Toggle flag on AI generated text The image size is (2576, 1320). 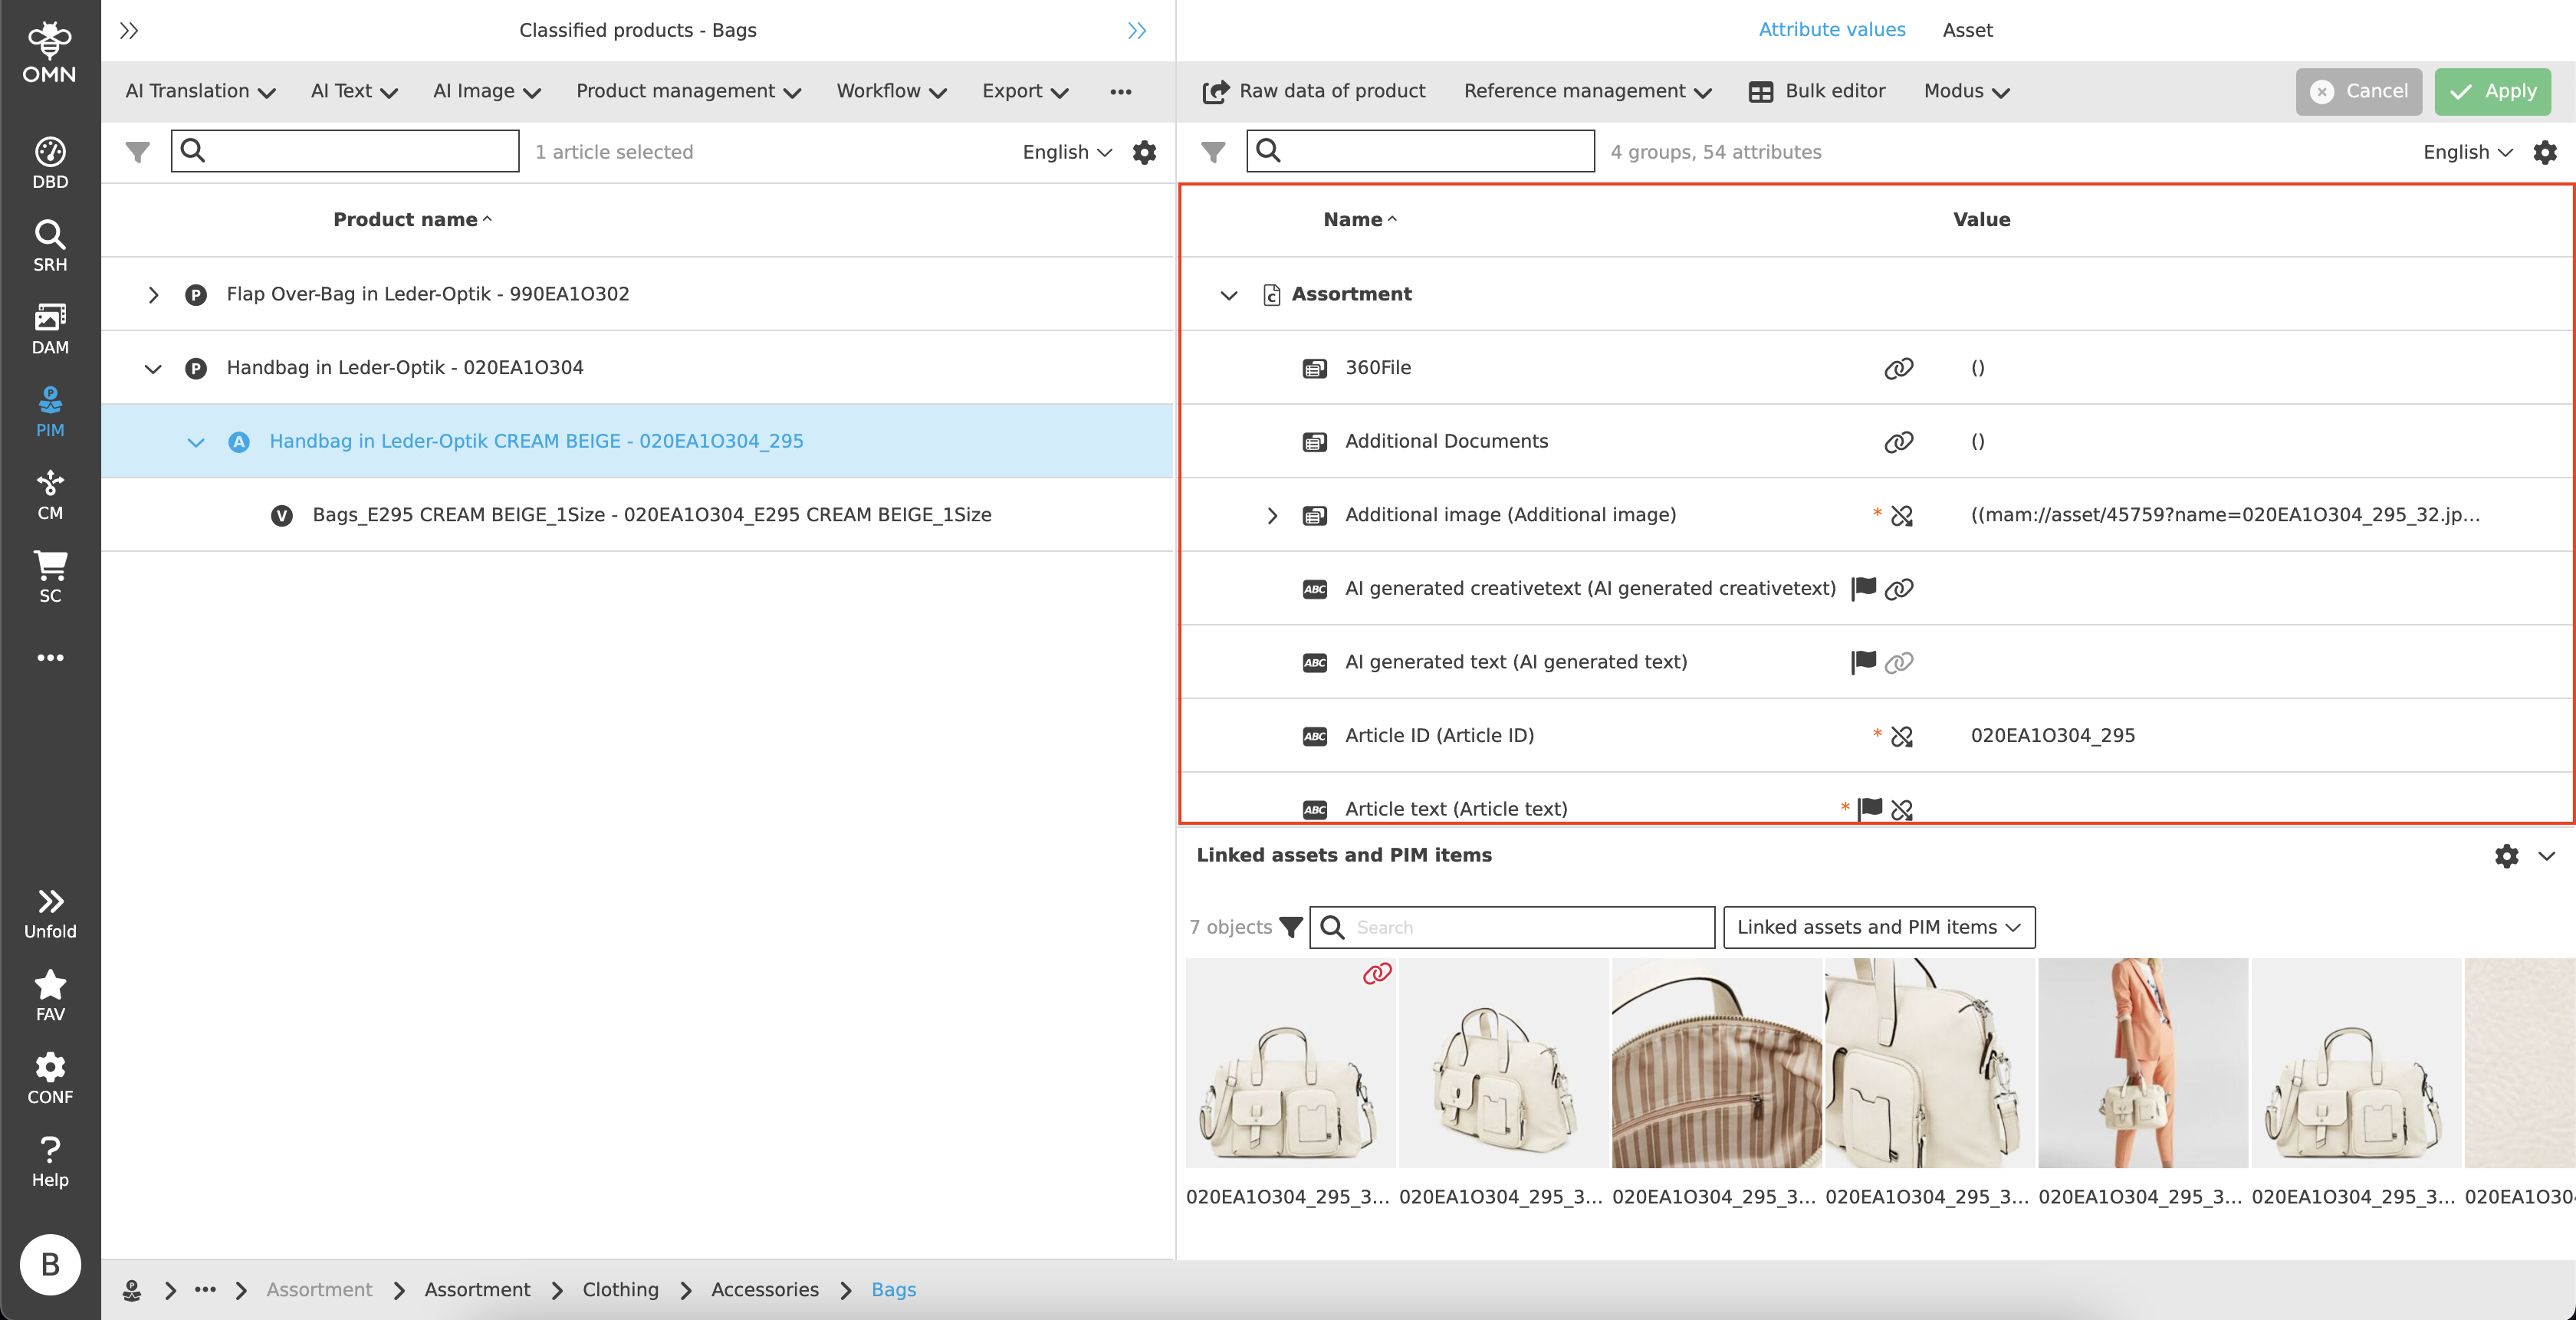coord(1863,661)
